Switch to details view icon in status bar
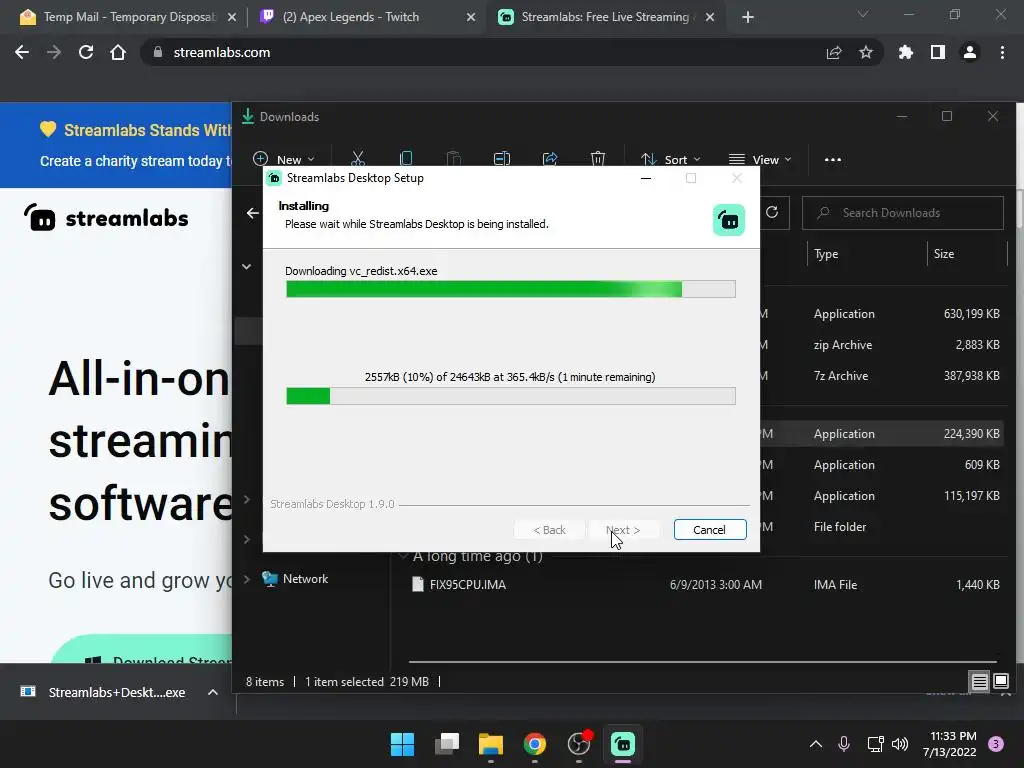Image resolution: width=1024 pixels, height=768 pixels. (x=980, y=682)
